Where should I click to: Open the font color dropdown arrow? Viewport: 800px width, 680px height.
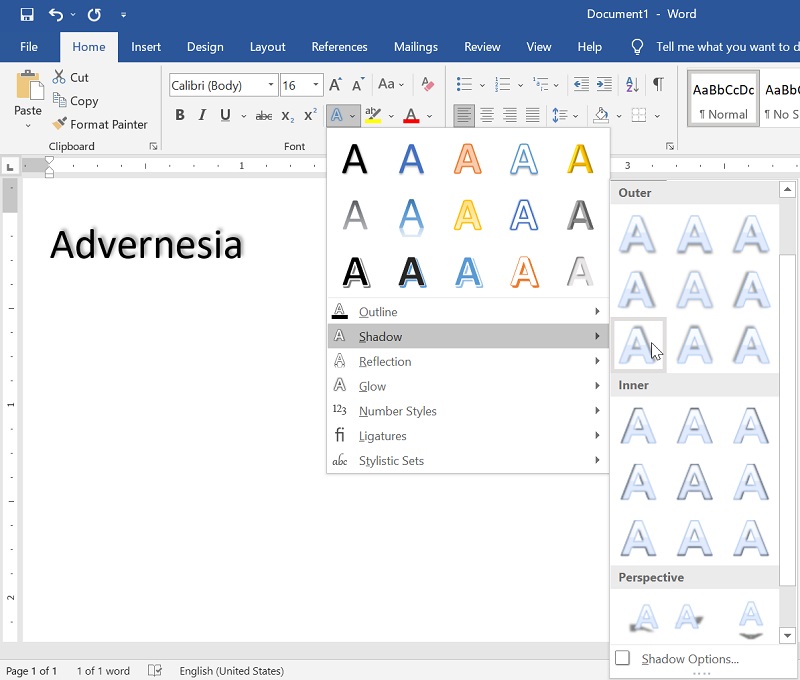430,116
